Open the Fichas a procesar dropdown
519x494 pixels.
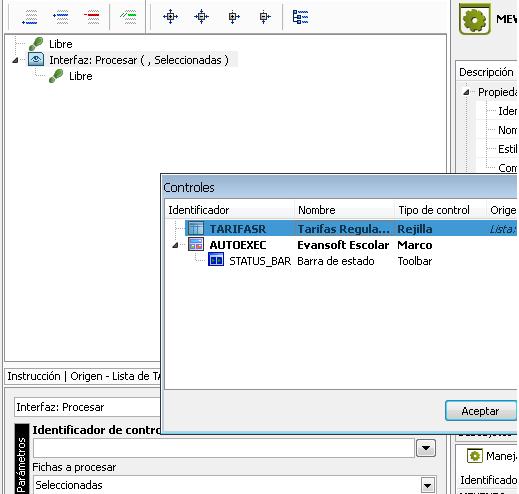(428, 485)
